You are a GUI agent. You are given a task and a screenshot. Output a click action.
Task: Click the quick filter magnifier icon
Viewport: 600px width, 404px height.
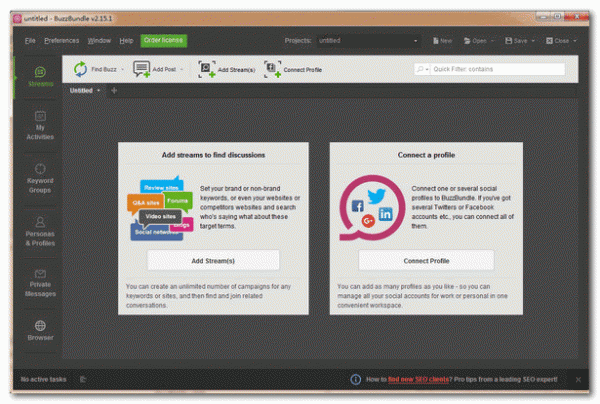(420, 69)
